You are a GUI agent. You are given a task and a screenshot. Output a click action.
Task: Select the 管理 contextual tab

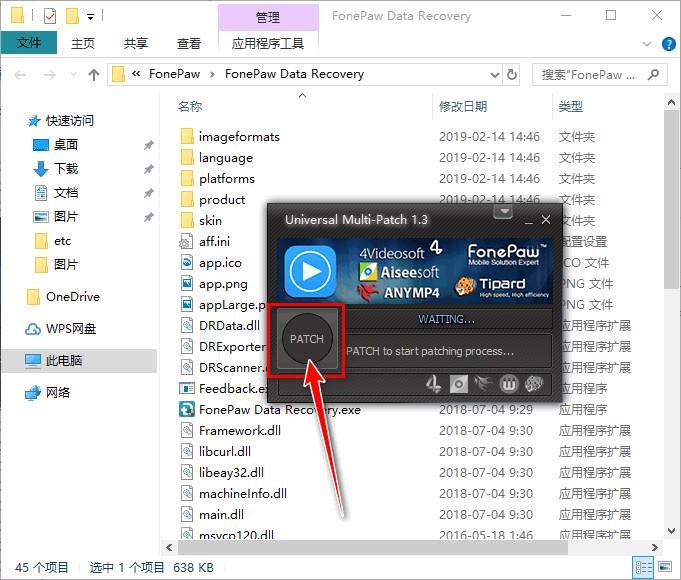tap(268, 17)
